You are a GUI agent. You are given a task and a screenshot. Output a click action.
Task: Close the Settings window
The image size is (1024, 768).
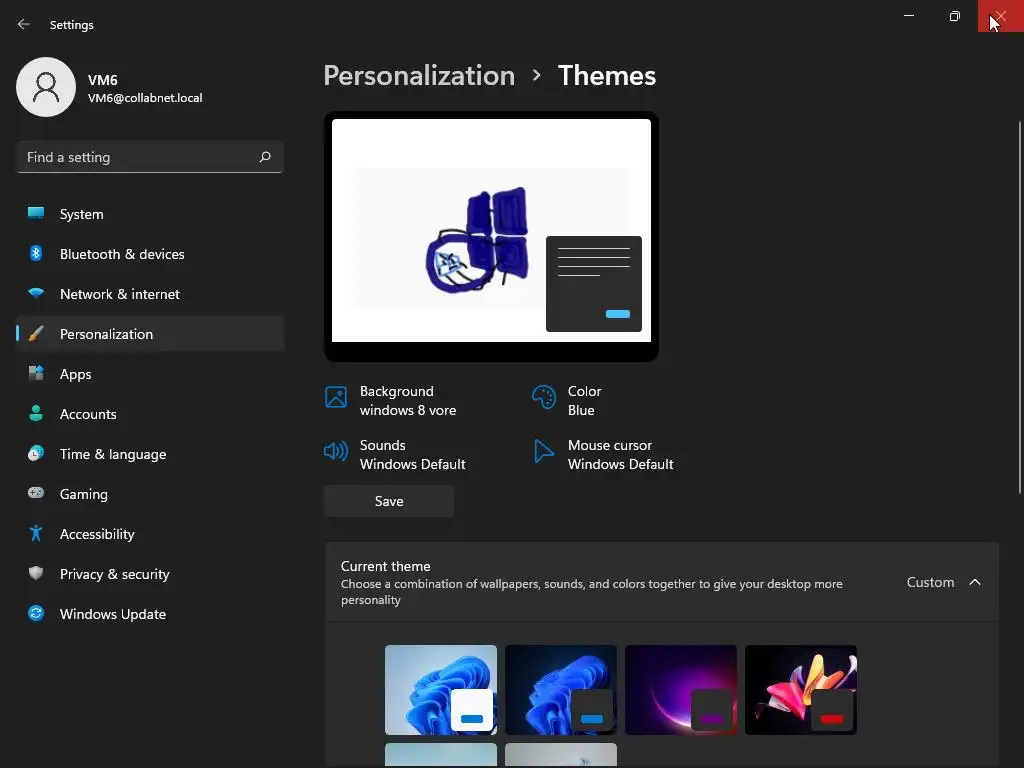[x=1000, y=16]
